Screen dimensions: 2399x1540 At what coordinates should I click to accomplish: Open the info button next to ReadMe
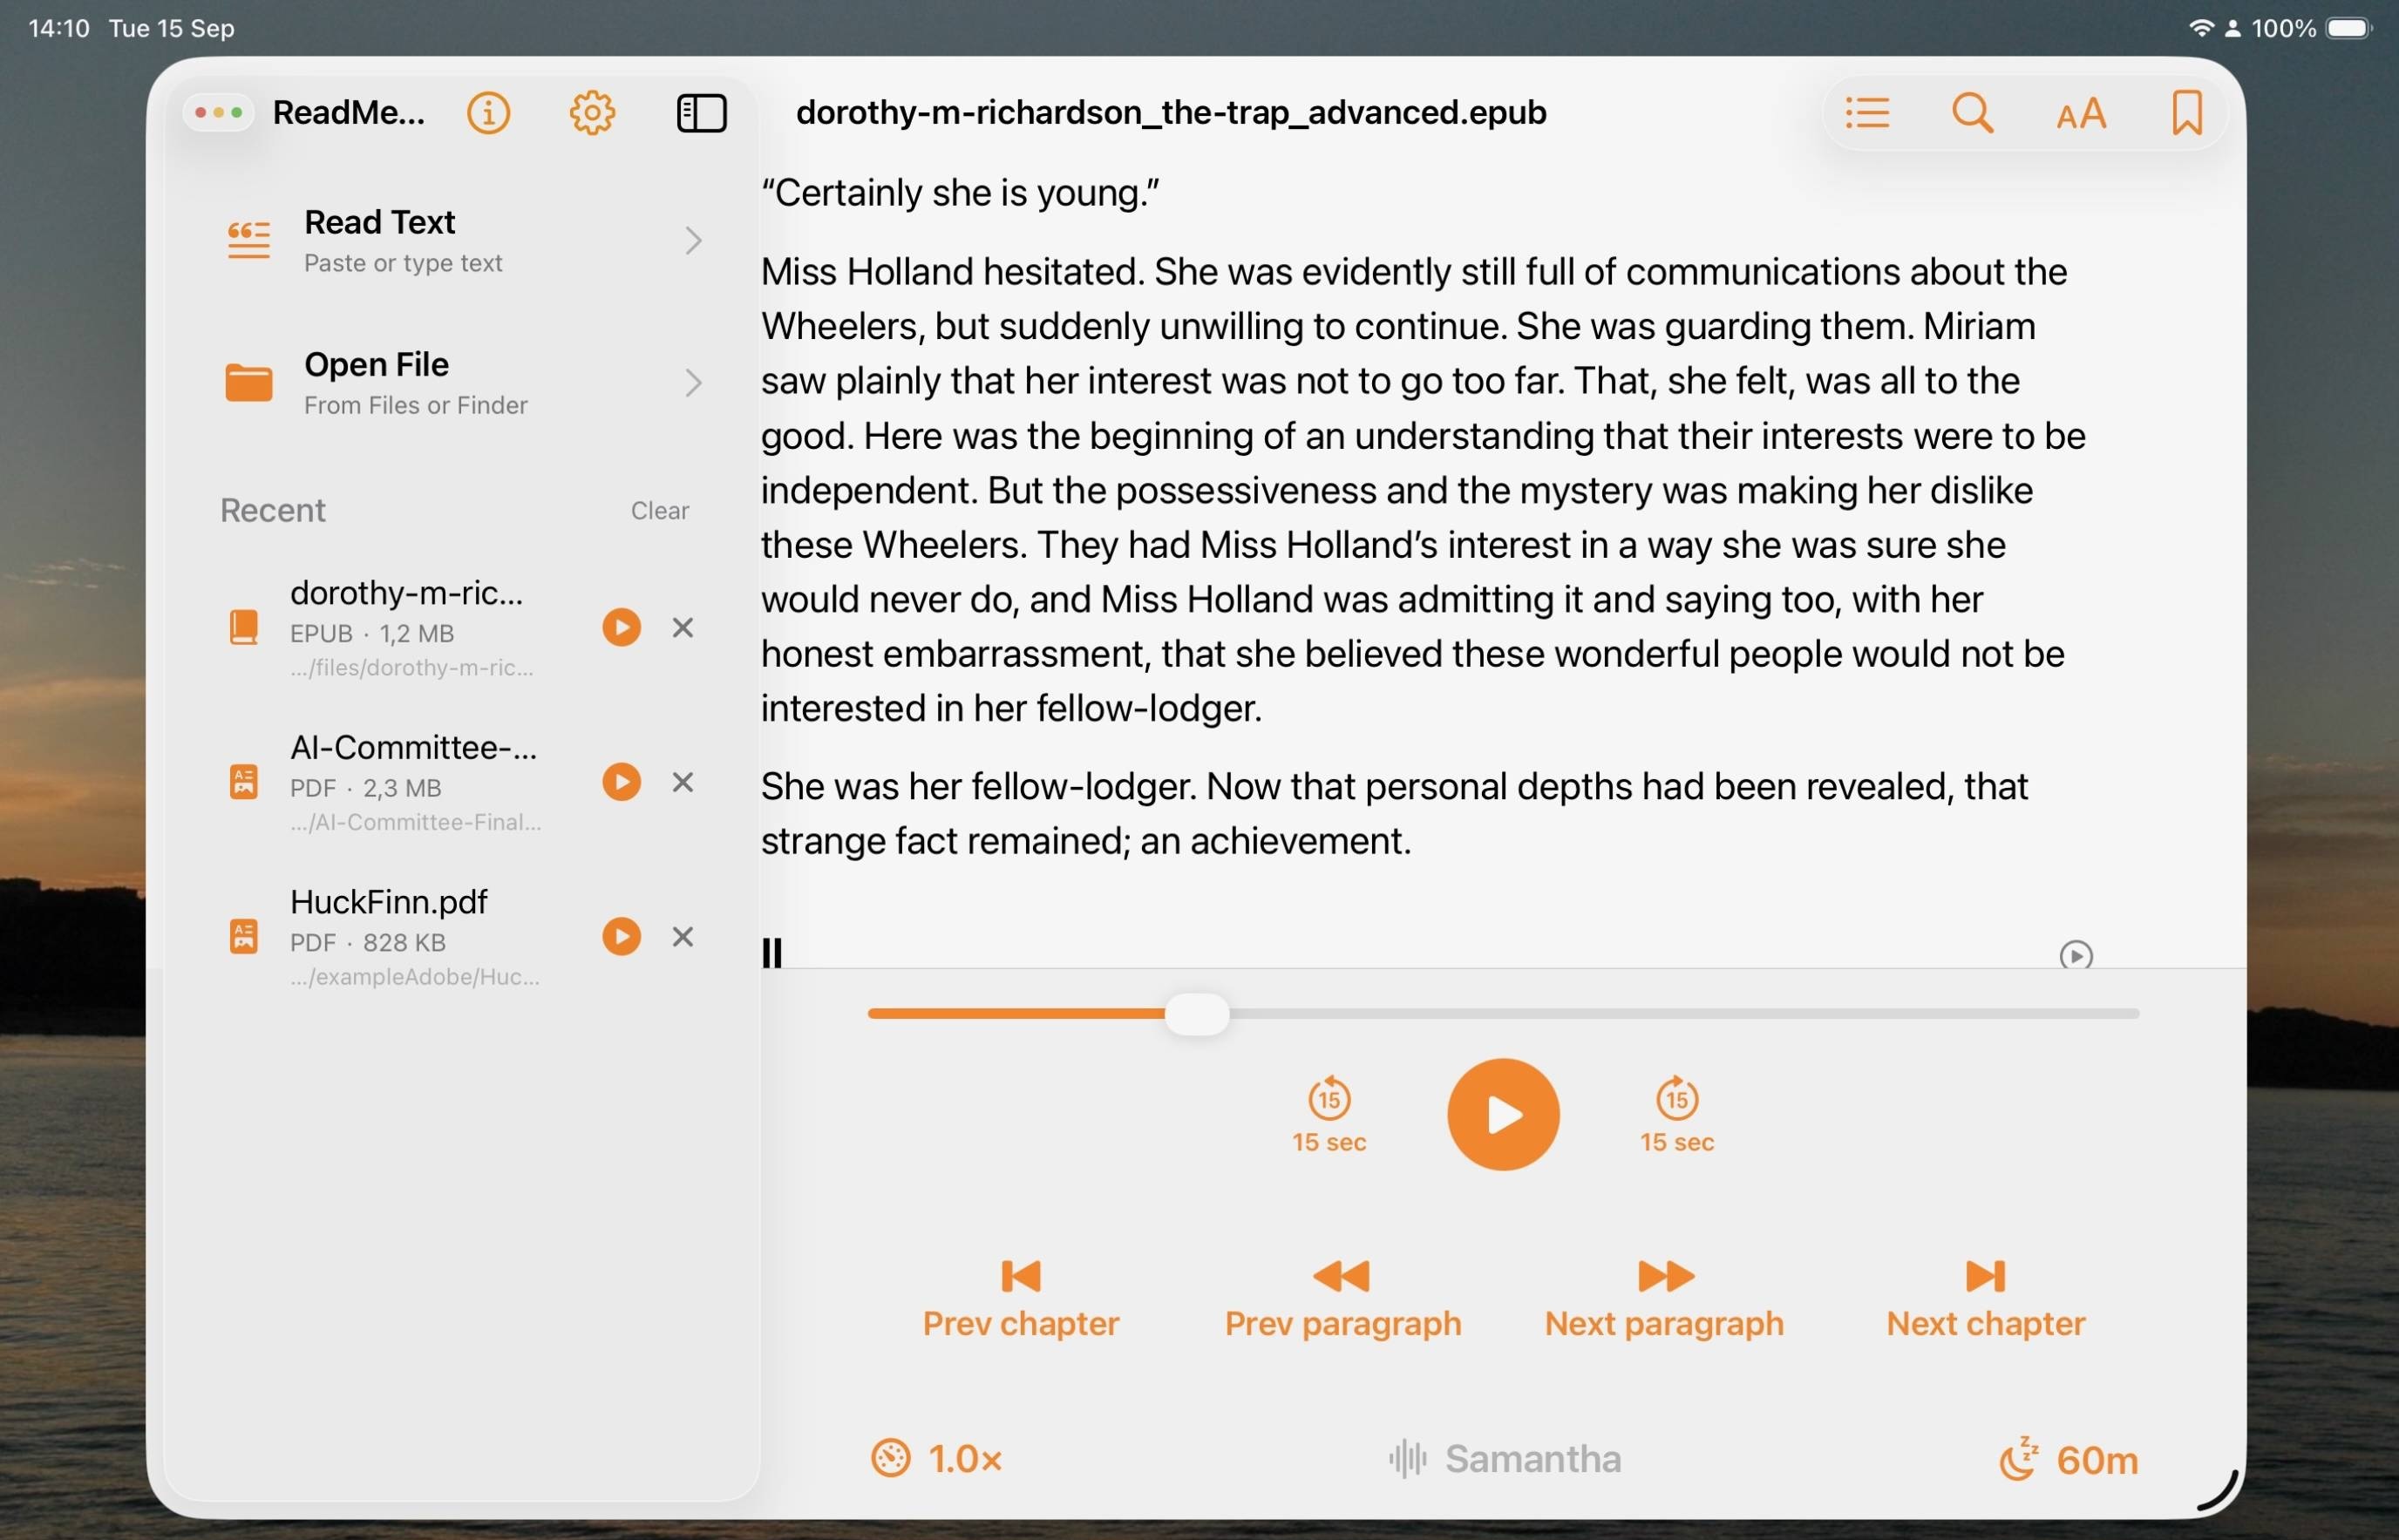pos(488,113)
